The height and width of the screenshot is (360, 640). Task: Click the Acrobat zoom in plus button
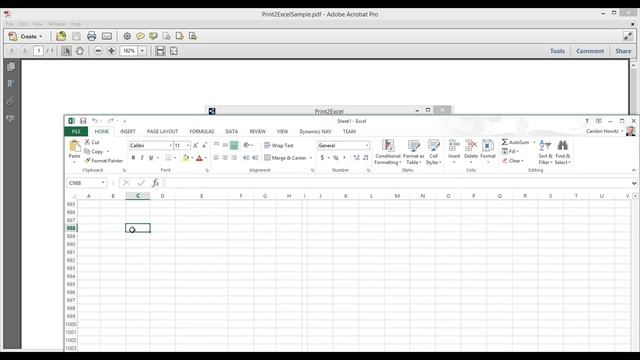point(111,51)
